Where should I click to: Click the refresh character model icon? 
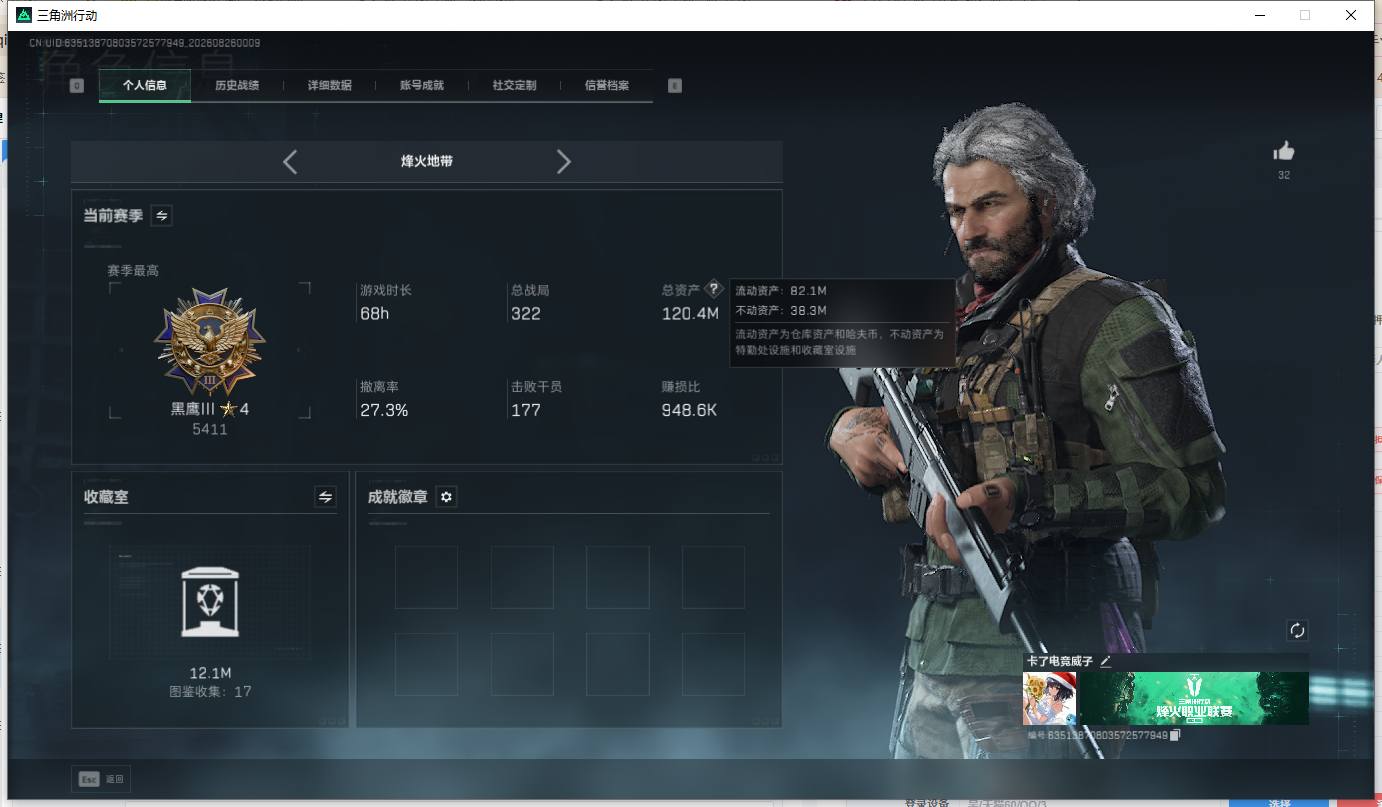pyautogui.click(x=1297, y=630)
